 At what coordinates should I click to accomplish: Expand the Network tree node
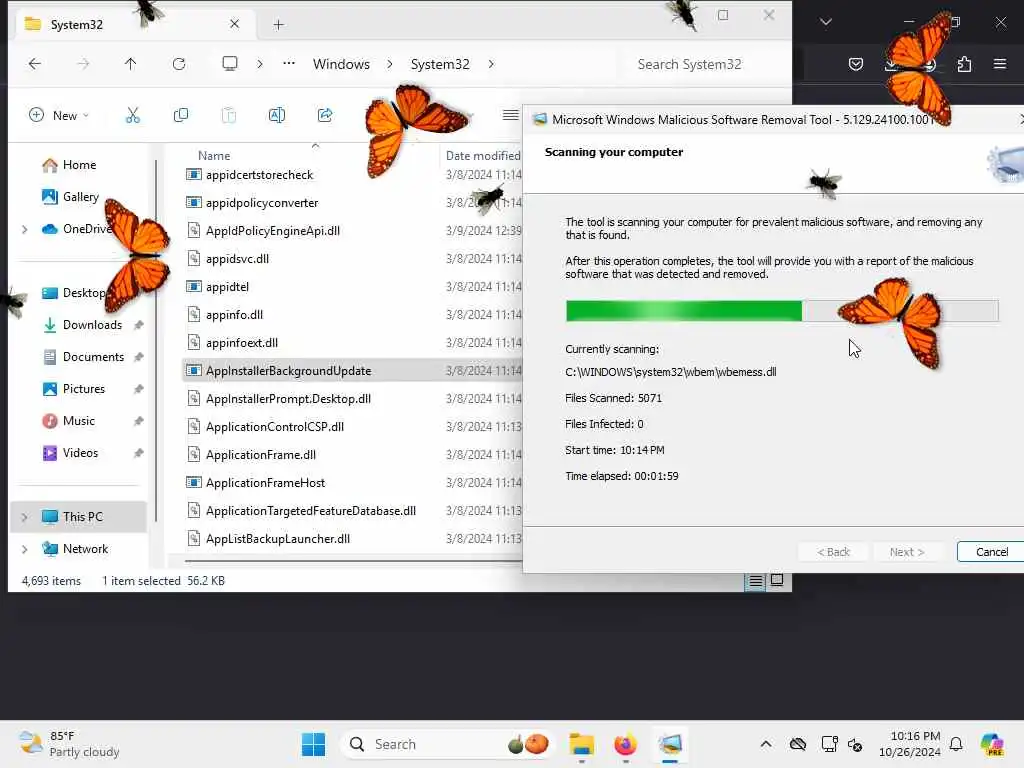(x=25, y=549)
